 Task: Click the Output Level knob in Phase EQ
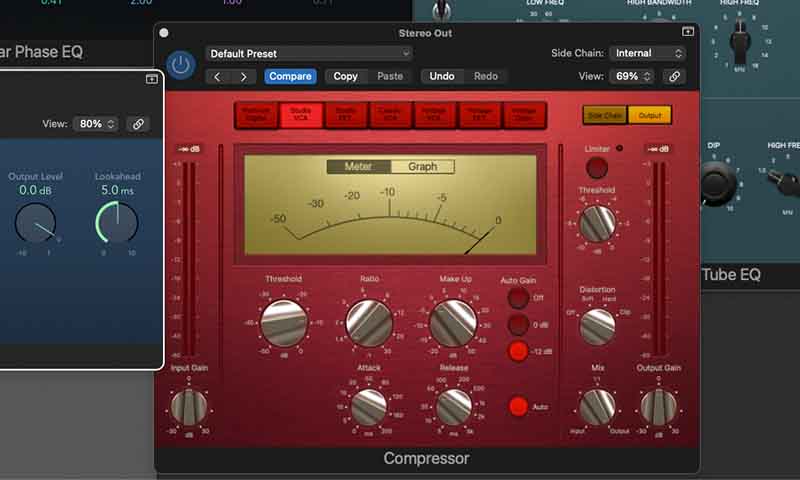pos(35,223)
